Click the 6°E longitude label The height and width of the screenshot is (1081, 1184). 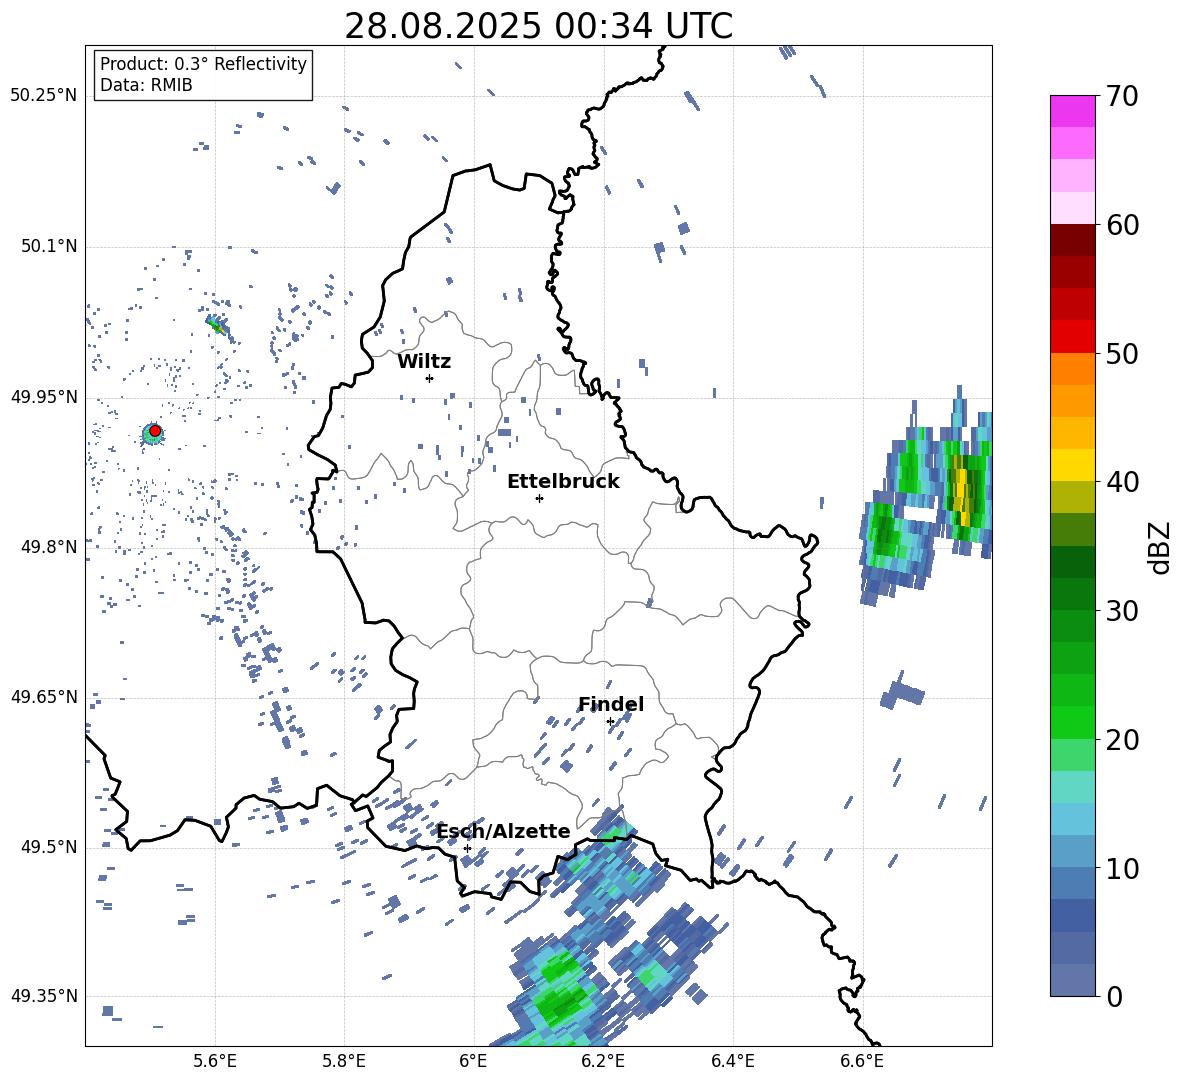click(473, 1061)
